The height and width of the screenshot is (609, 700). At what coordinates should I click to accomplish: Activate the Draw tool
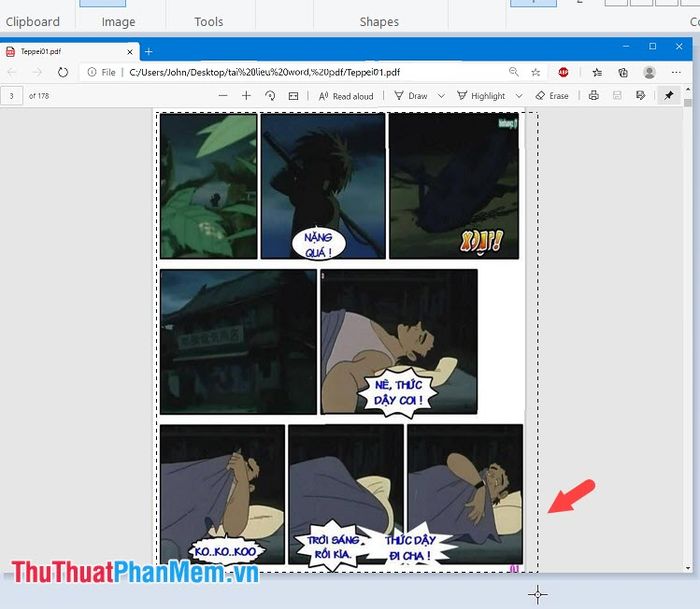411,96
